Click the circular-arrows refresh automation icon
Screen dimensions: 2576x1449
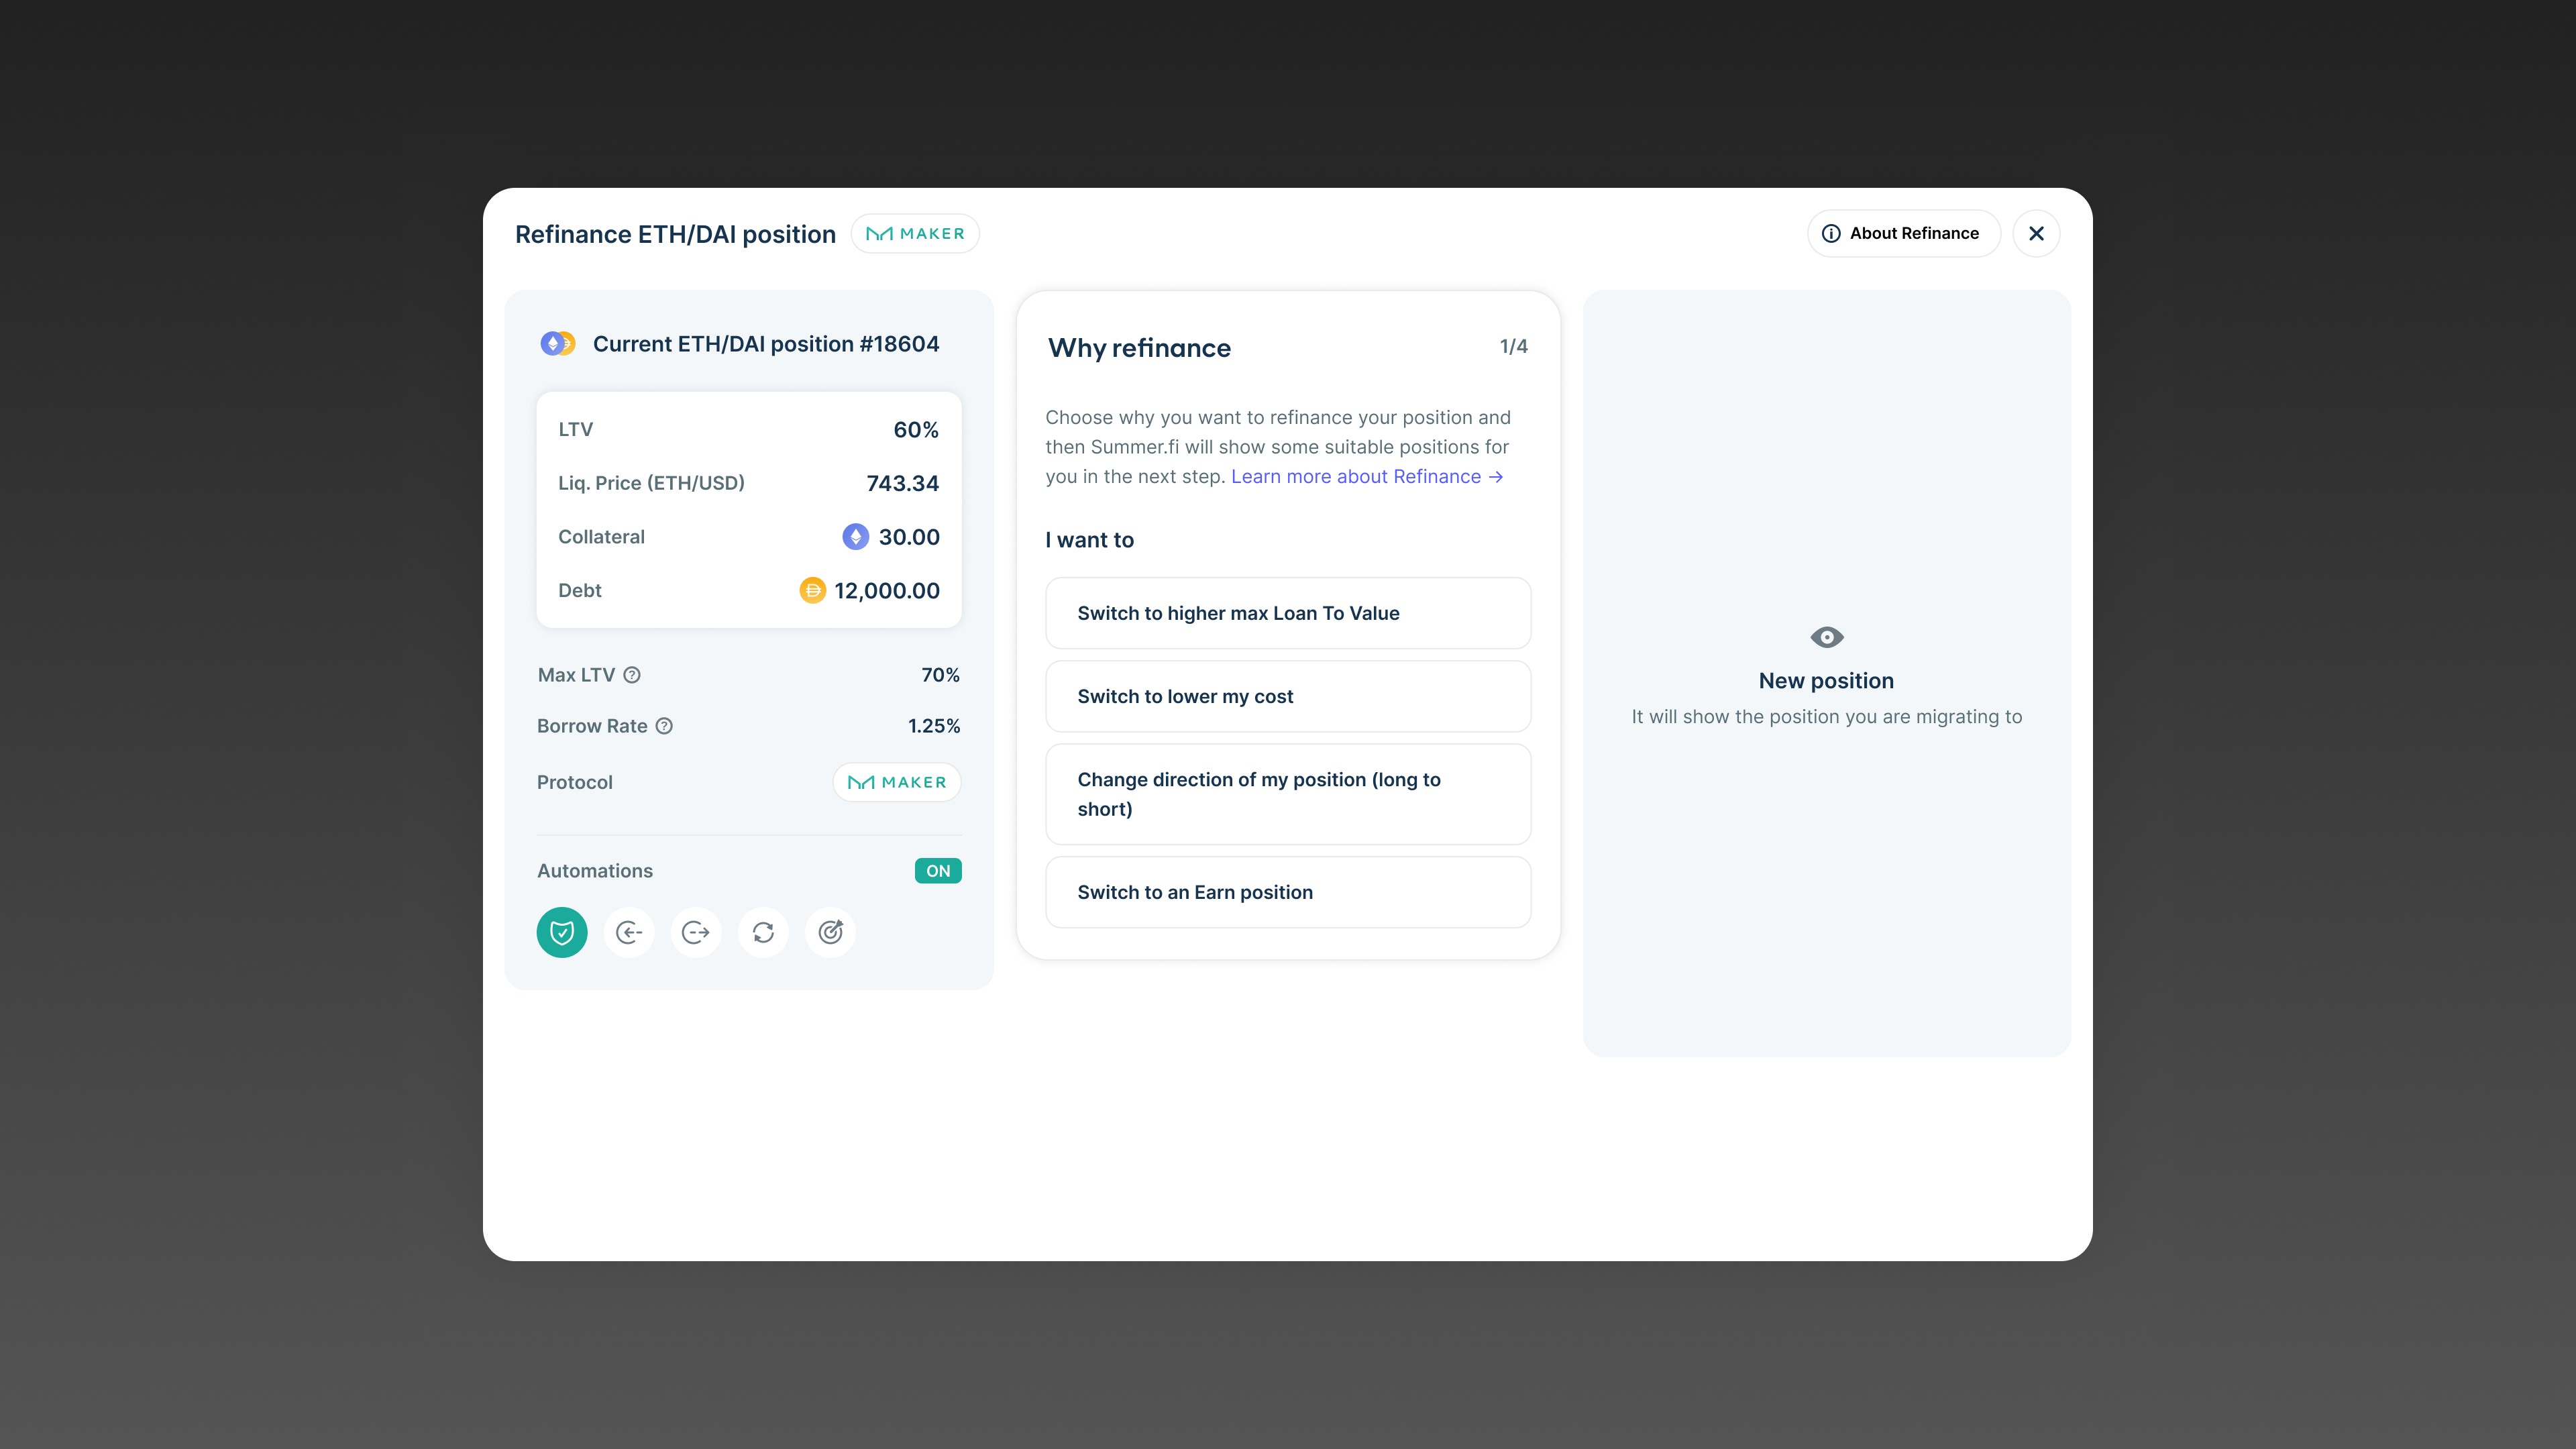[763, 932]
